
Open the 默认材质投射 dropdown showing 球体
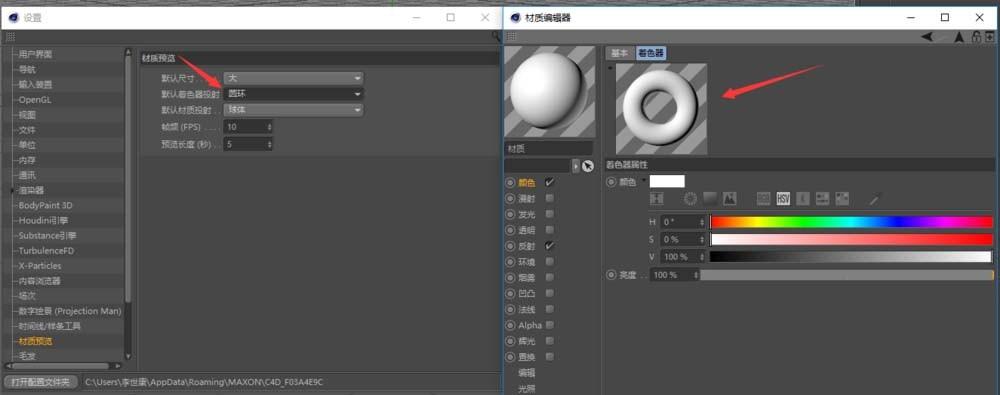pyautogui.click(x=294, y=109)
